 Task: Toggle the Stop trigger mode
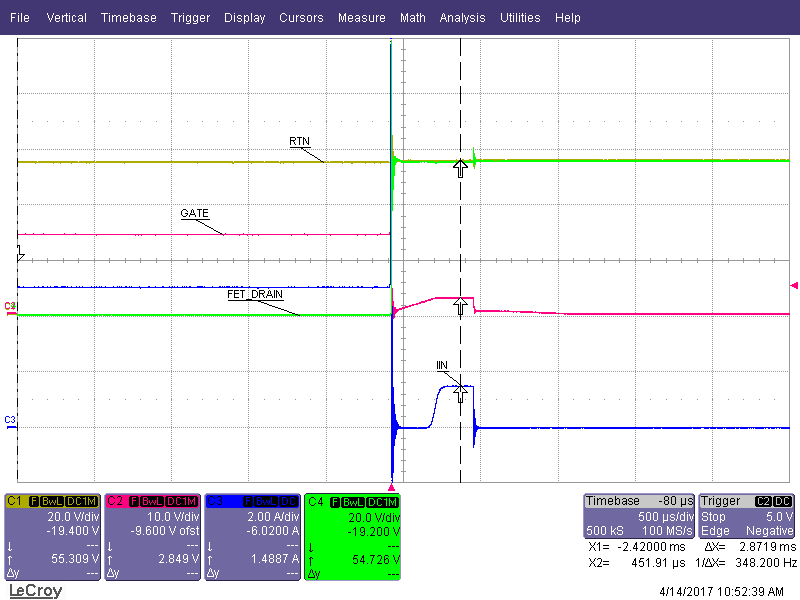coord(712,517)
